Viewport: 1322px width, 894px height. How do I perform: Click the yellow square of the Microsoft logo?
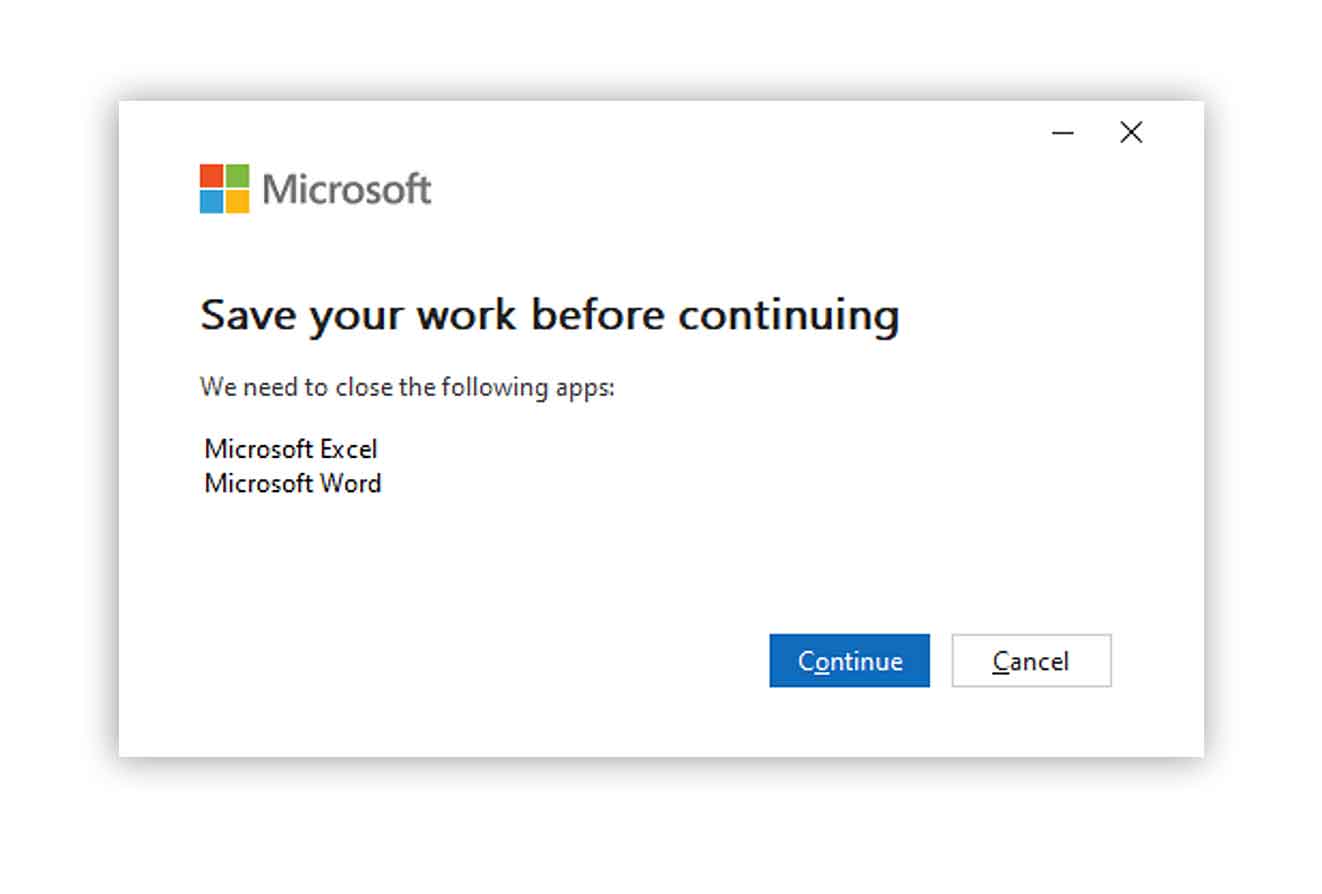[x=237, y=202]
